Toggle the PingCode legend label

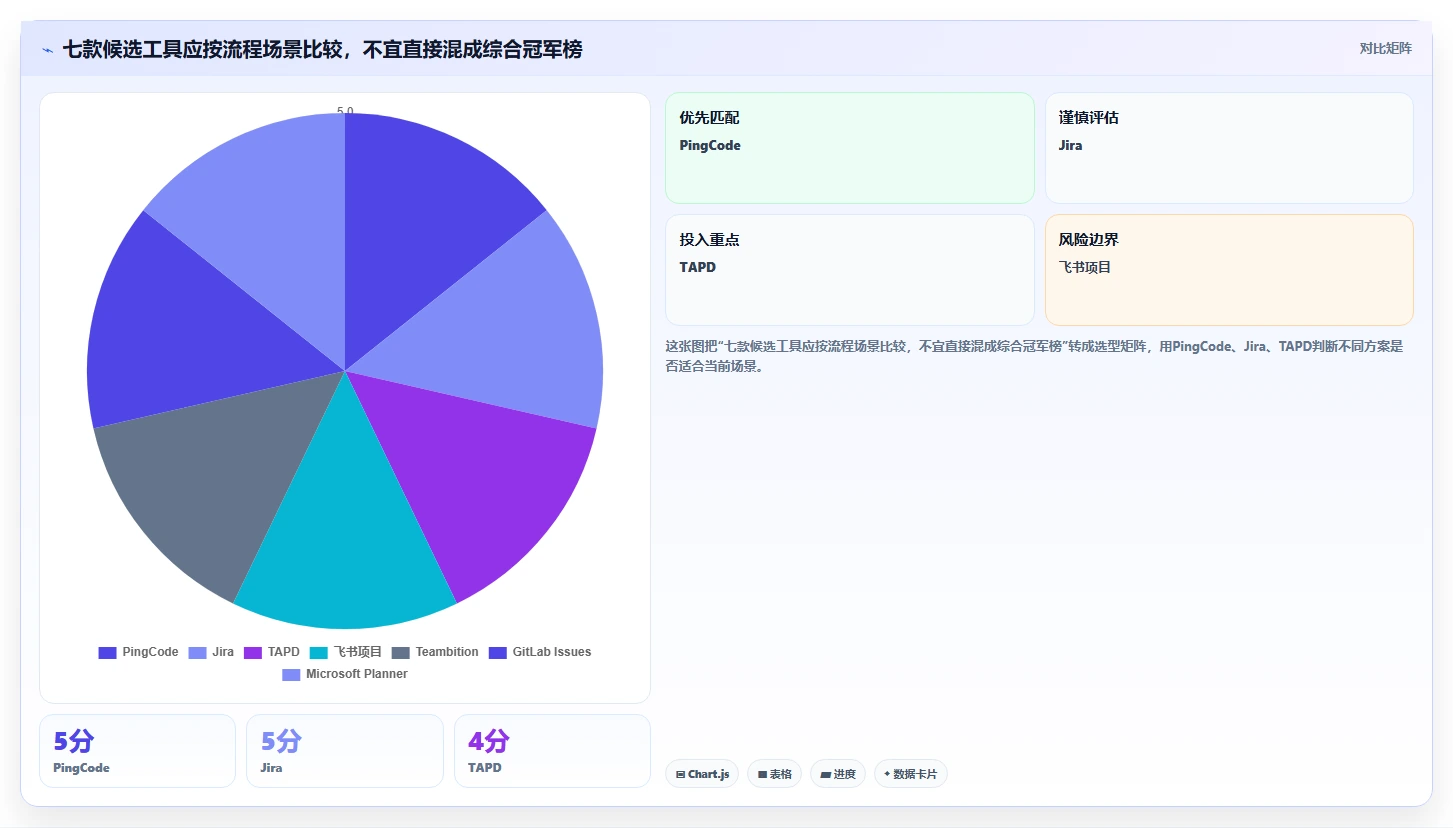point(150,652)
